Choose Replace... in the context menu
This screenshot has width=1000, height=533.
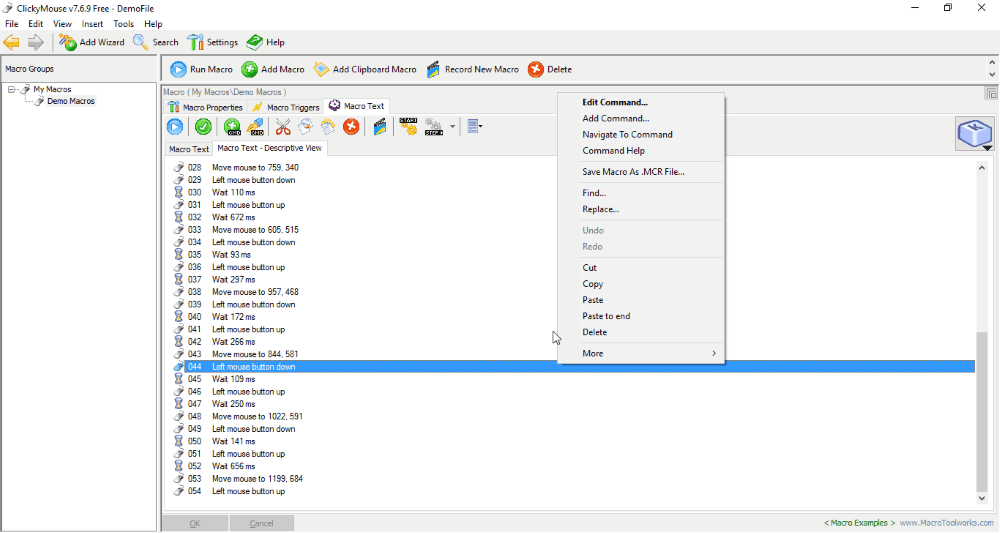pos(641,209)
